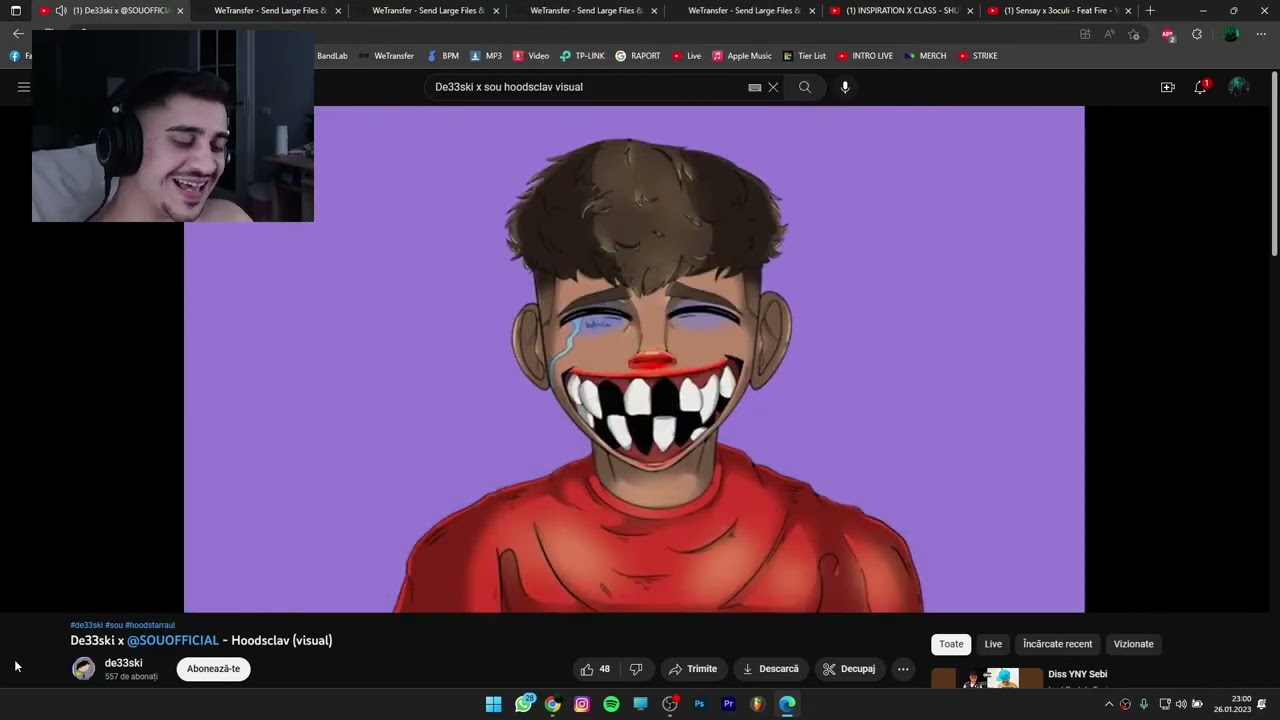1280x720 pixels.
Task: Clear the YouTube search box text
Action: (x=773, y=87)
